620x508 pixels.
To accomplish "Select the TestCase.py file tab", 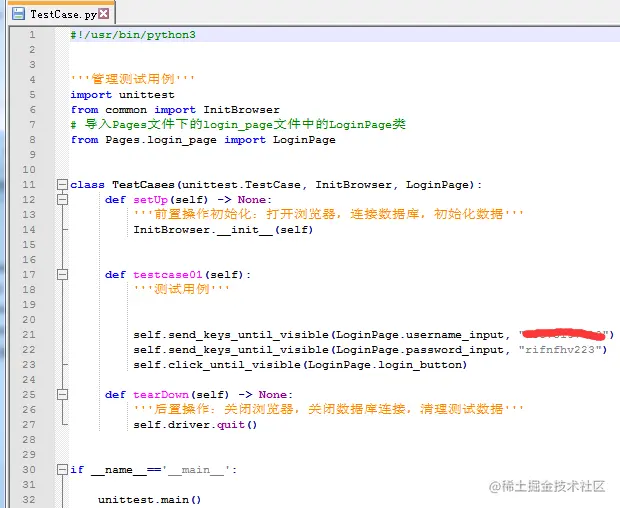I will (x=61, y=14).
